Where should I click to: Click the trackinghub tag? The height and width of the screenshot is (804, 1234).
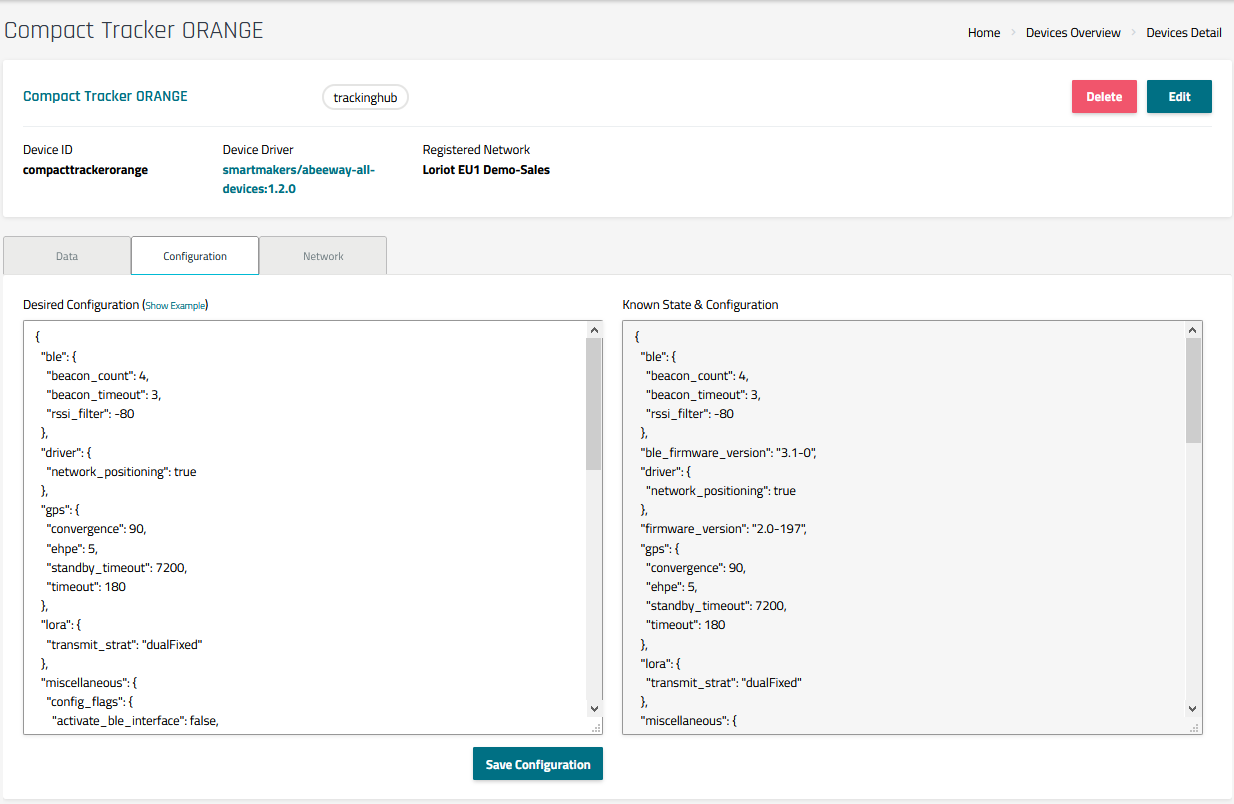point(365,98)
